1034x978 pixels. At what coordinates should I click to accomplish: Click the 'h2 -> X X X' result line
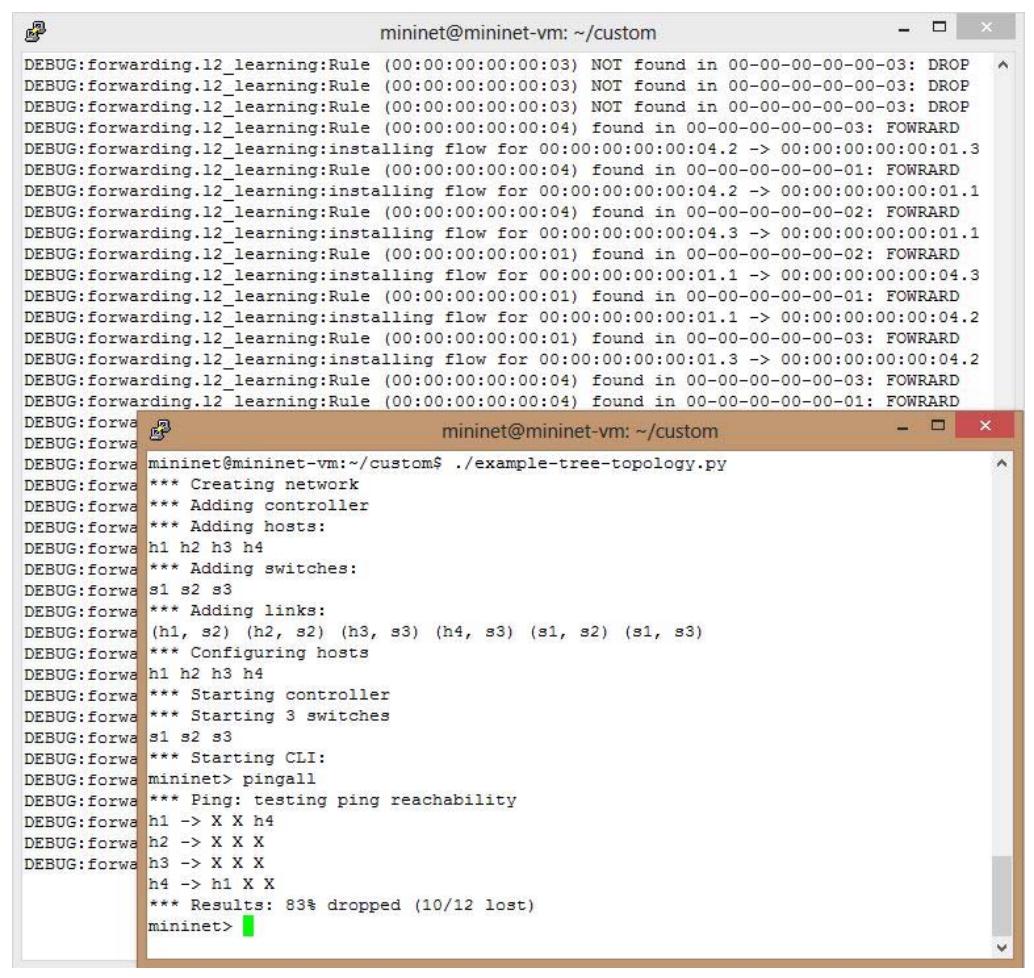click(x=206, y=842)
